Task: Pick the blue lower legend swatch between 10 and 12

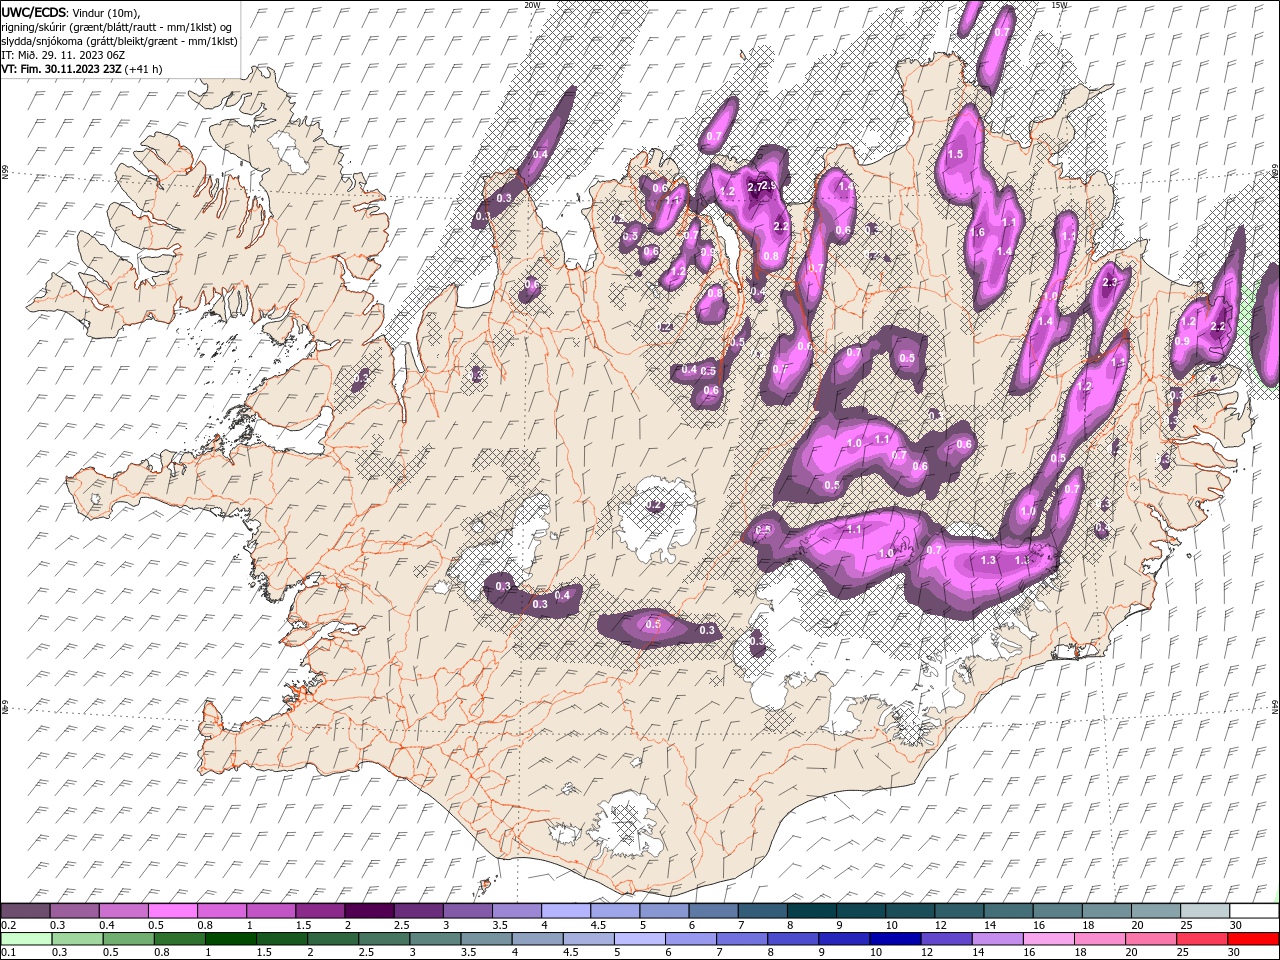Action: pos(895,939)
